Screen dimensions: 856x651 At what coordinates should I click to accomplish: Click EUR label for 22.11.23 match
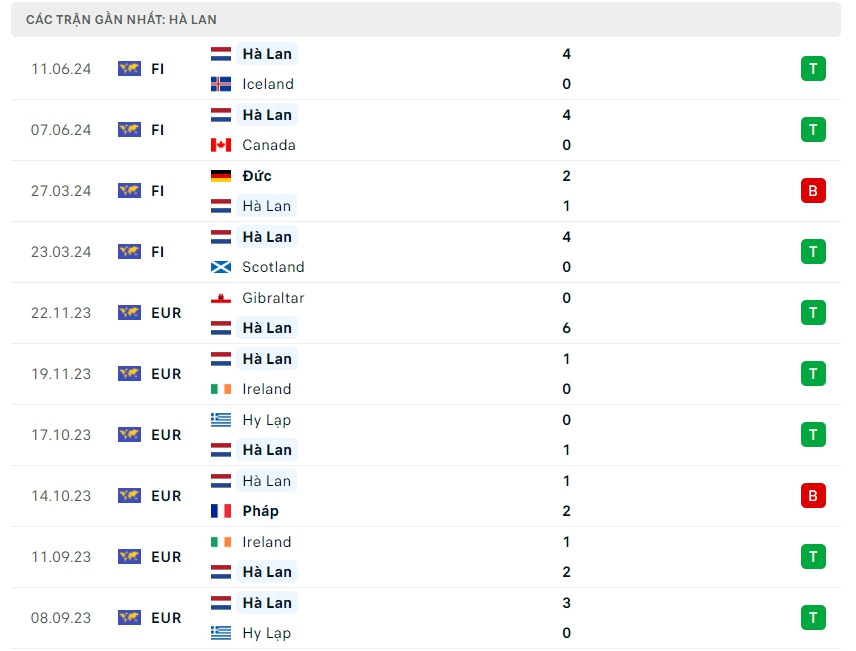pos(166,313)
